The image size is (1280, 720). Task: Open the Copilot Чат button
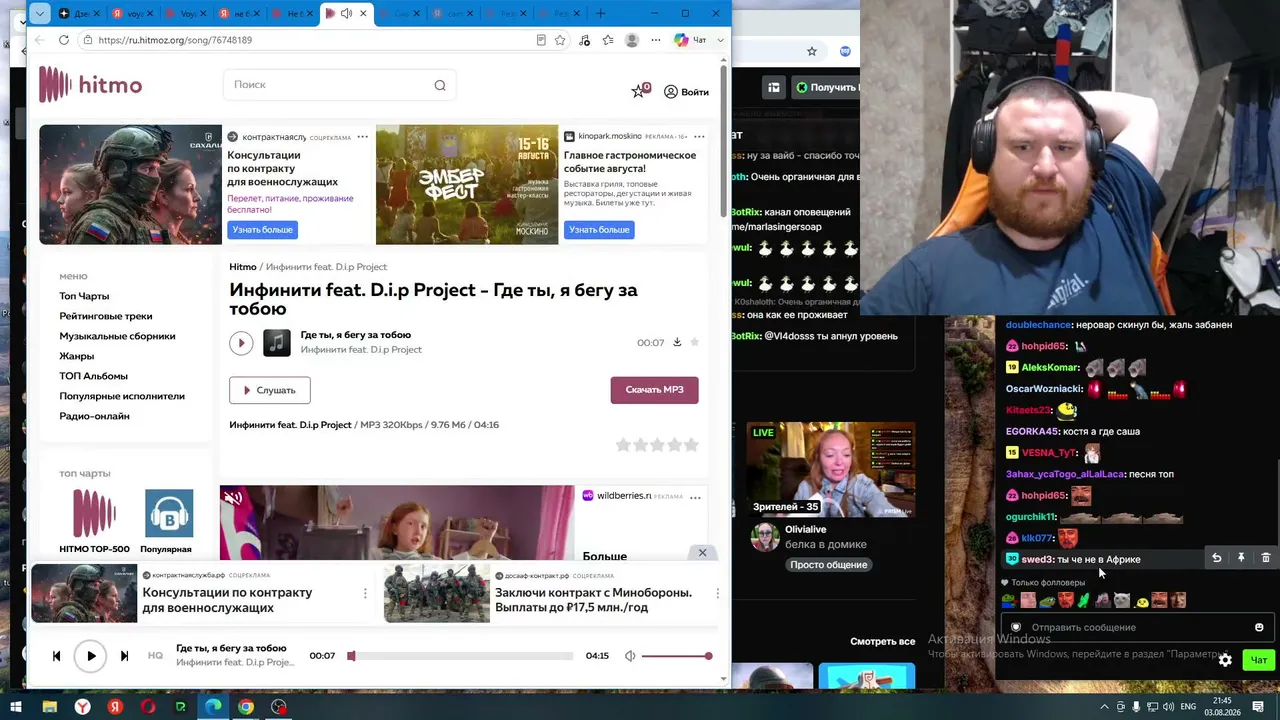691,40
